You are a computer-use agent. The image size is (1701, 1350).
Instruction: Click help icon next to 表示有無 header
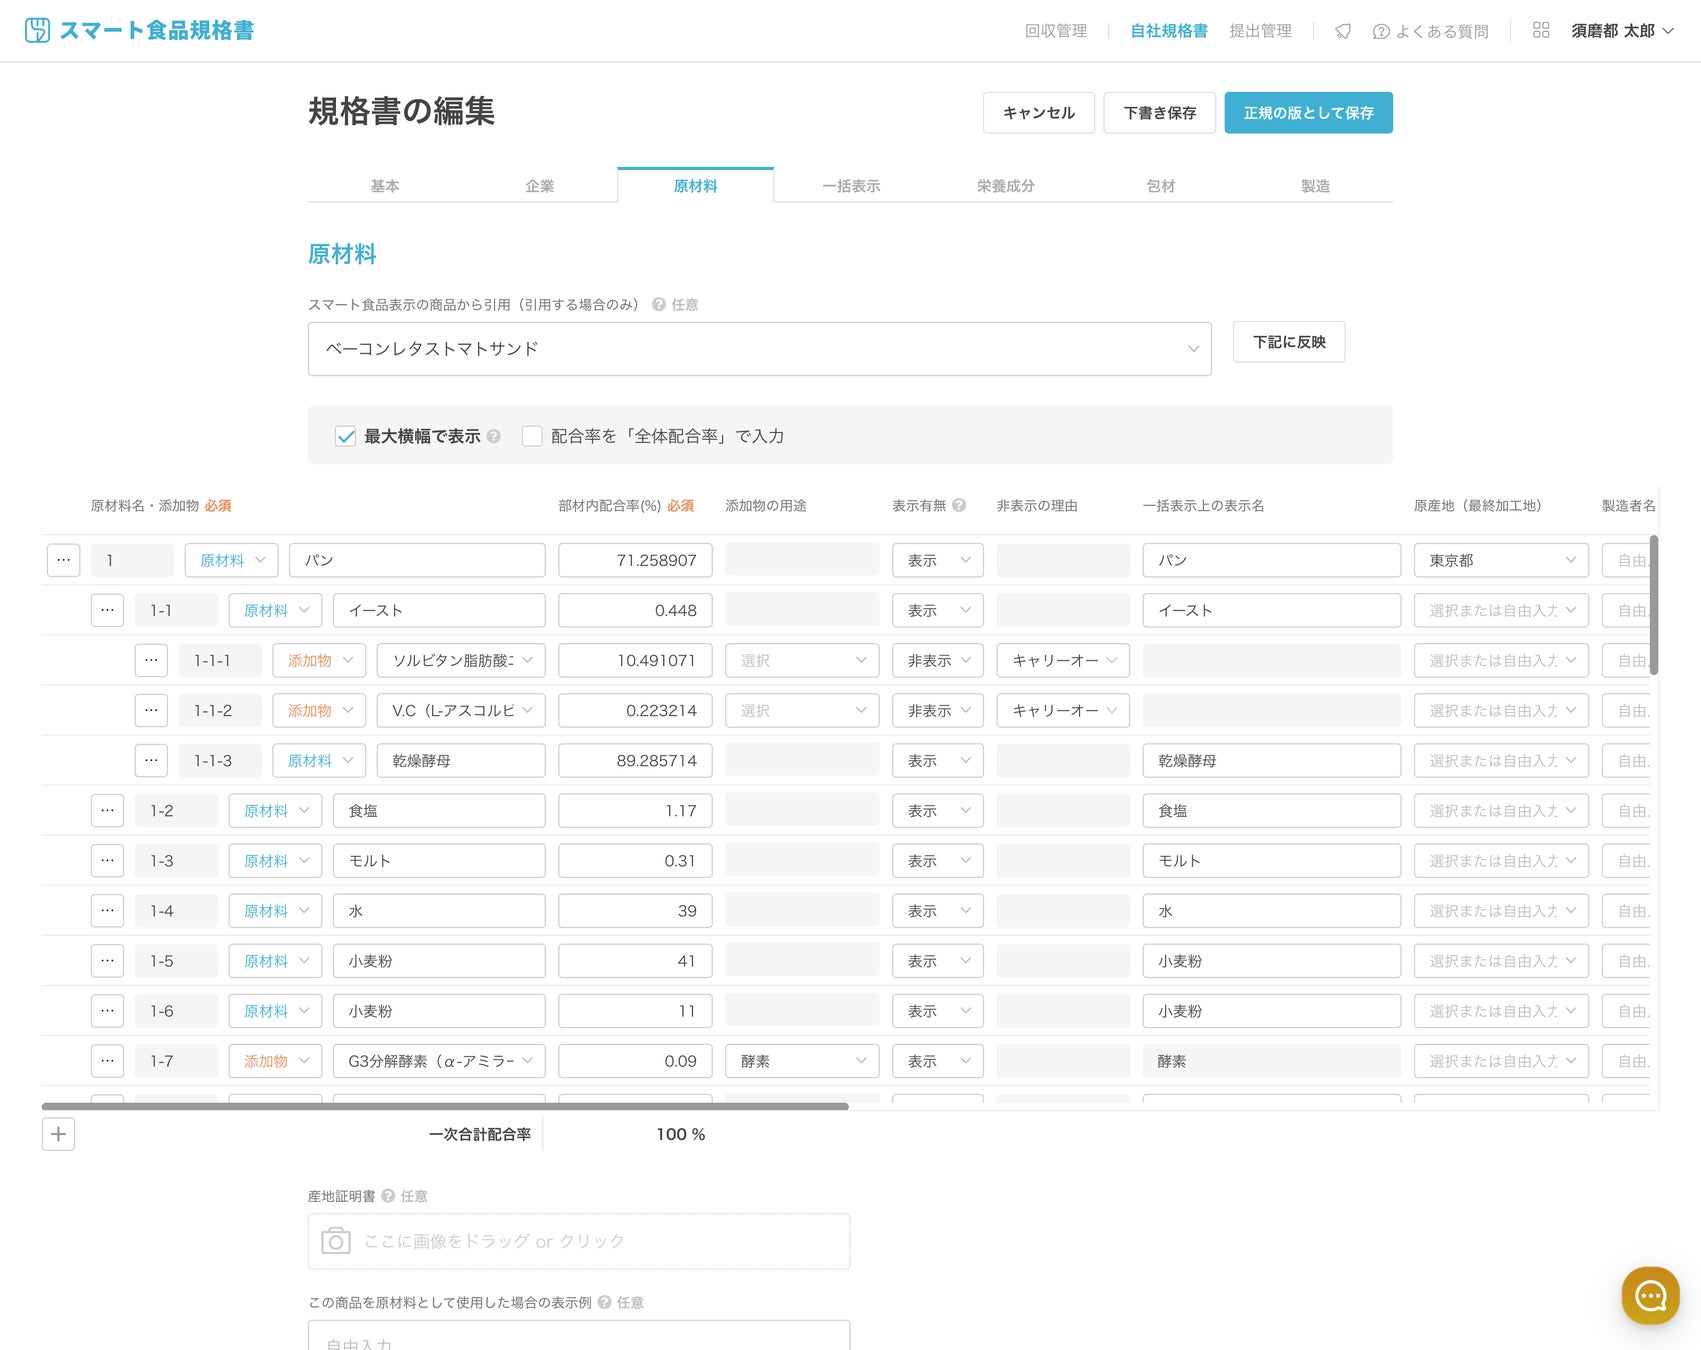click(959, 506)
